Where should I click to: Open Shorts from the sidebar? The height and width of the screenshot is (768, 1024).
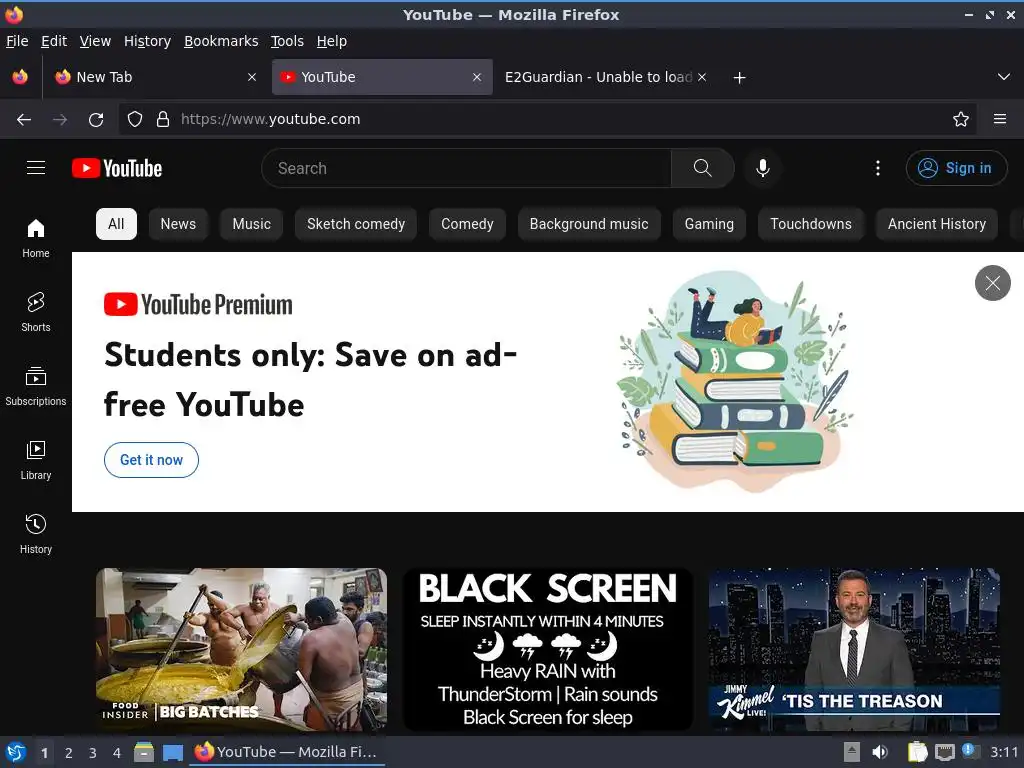coord(36,312)
